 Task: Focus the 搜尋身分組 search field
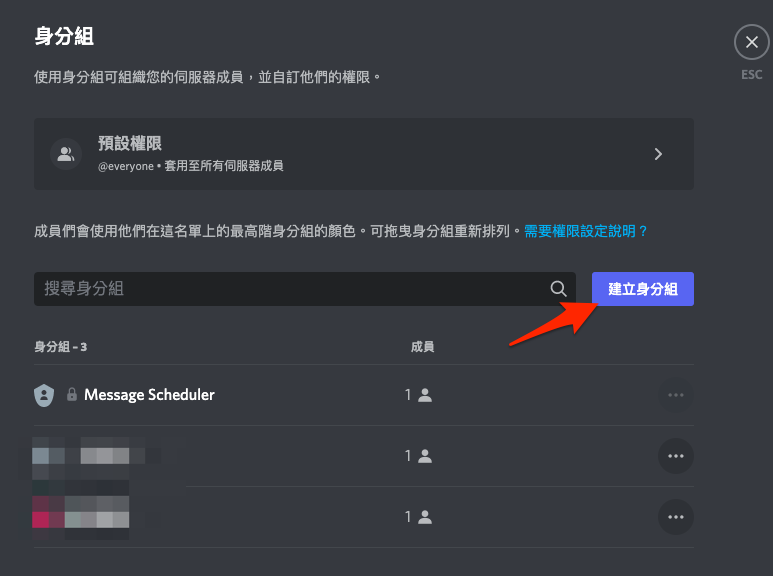click(290, 289)
